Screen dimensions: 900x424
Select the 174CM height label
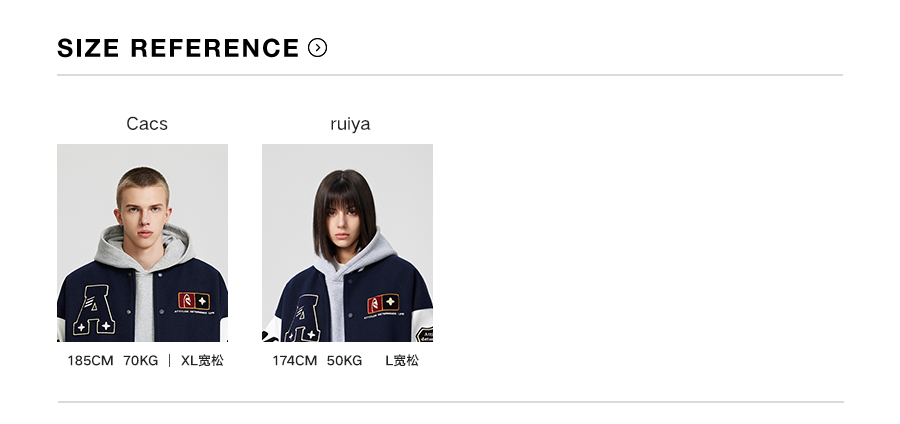pyautogui.click(x=294, y=361)
